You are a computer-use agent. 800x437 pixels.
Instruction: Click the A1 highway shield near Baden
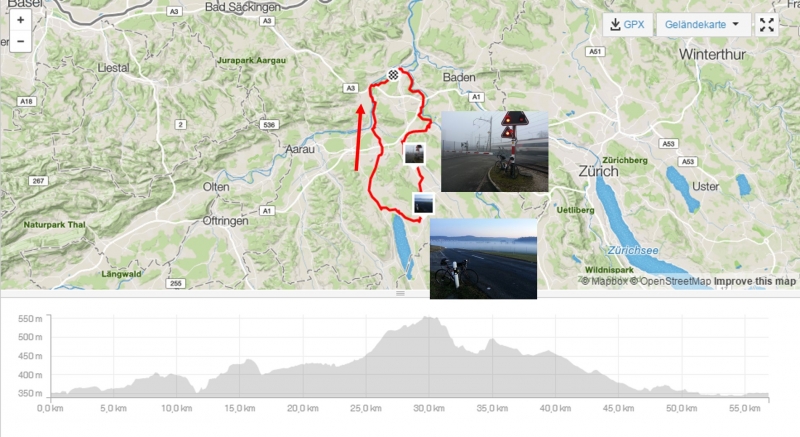point(476,97)
